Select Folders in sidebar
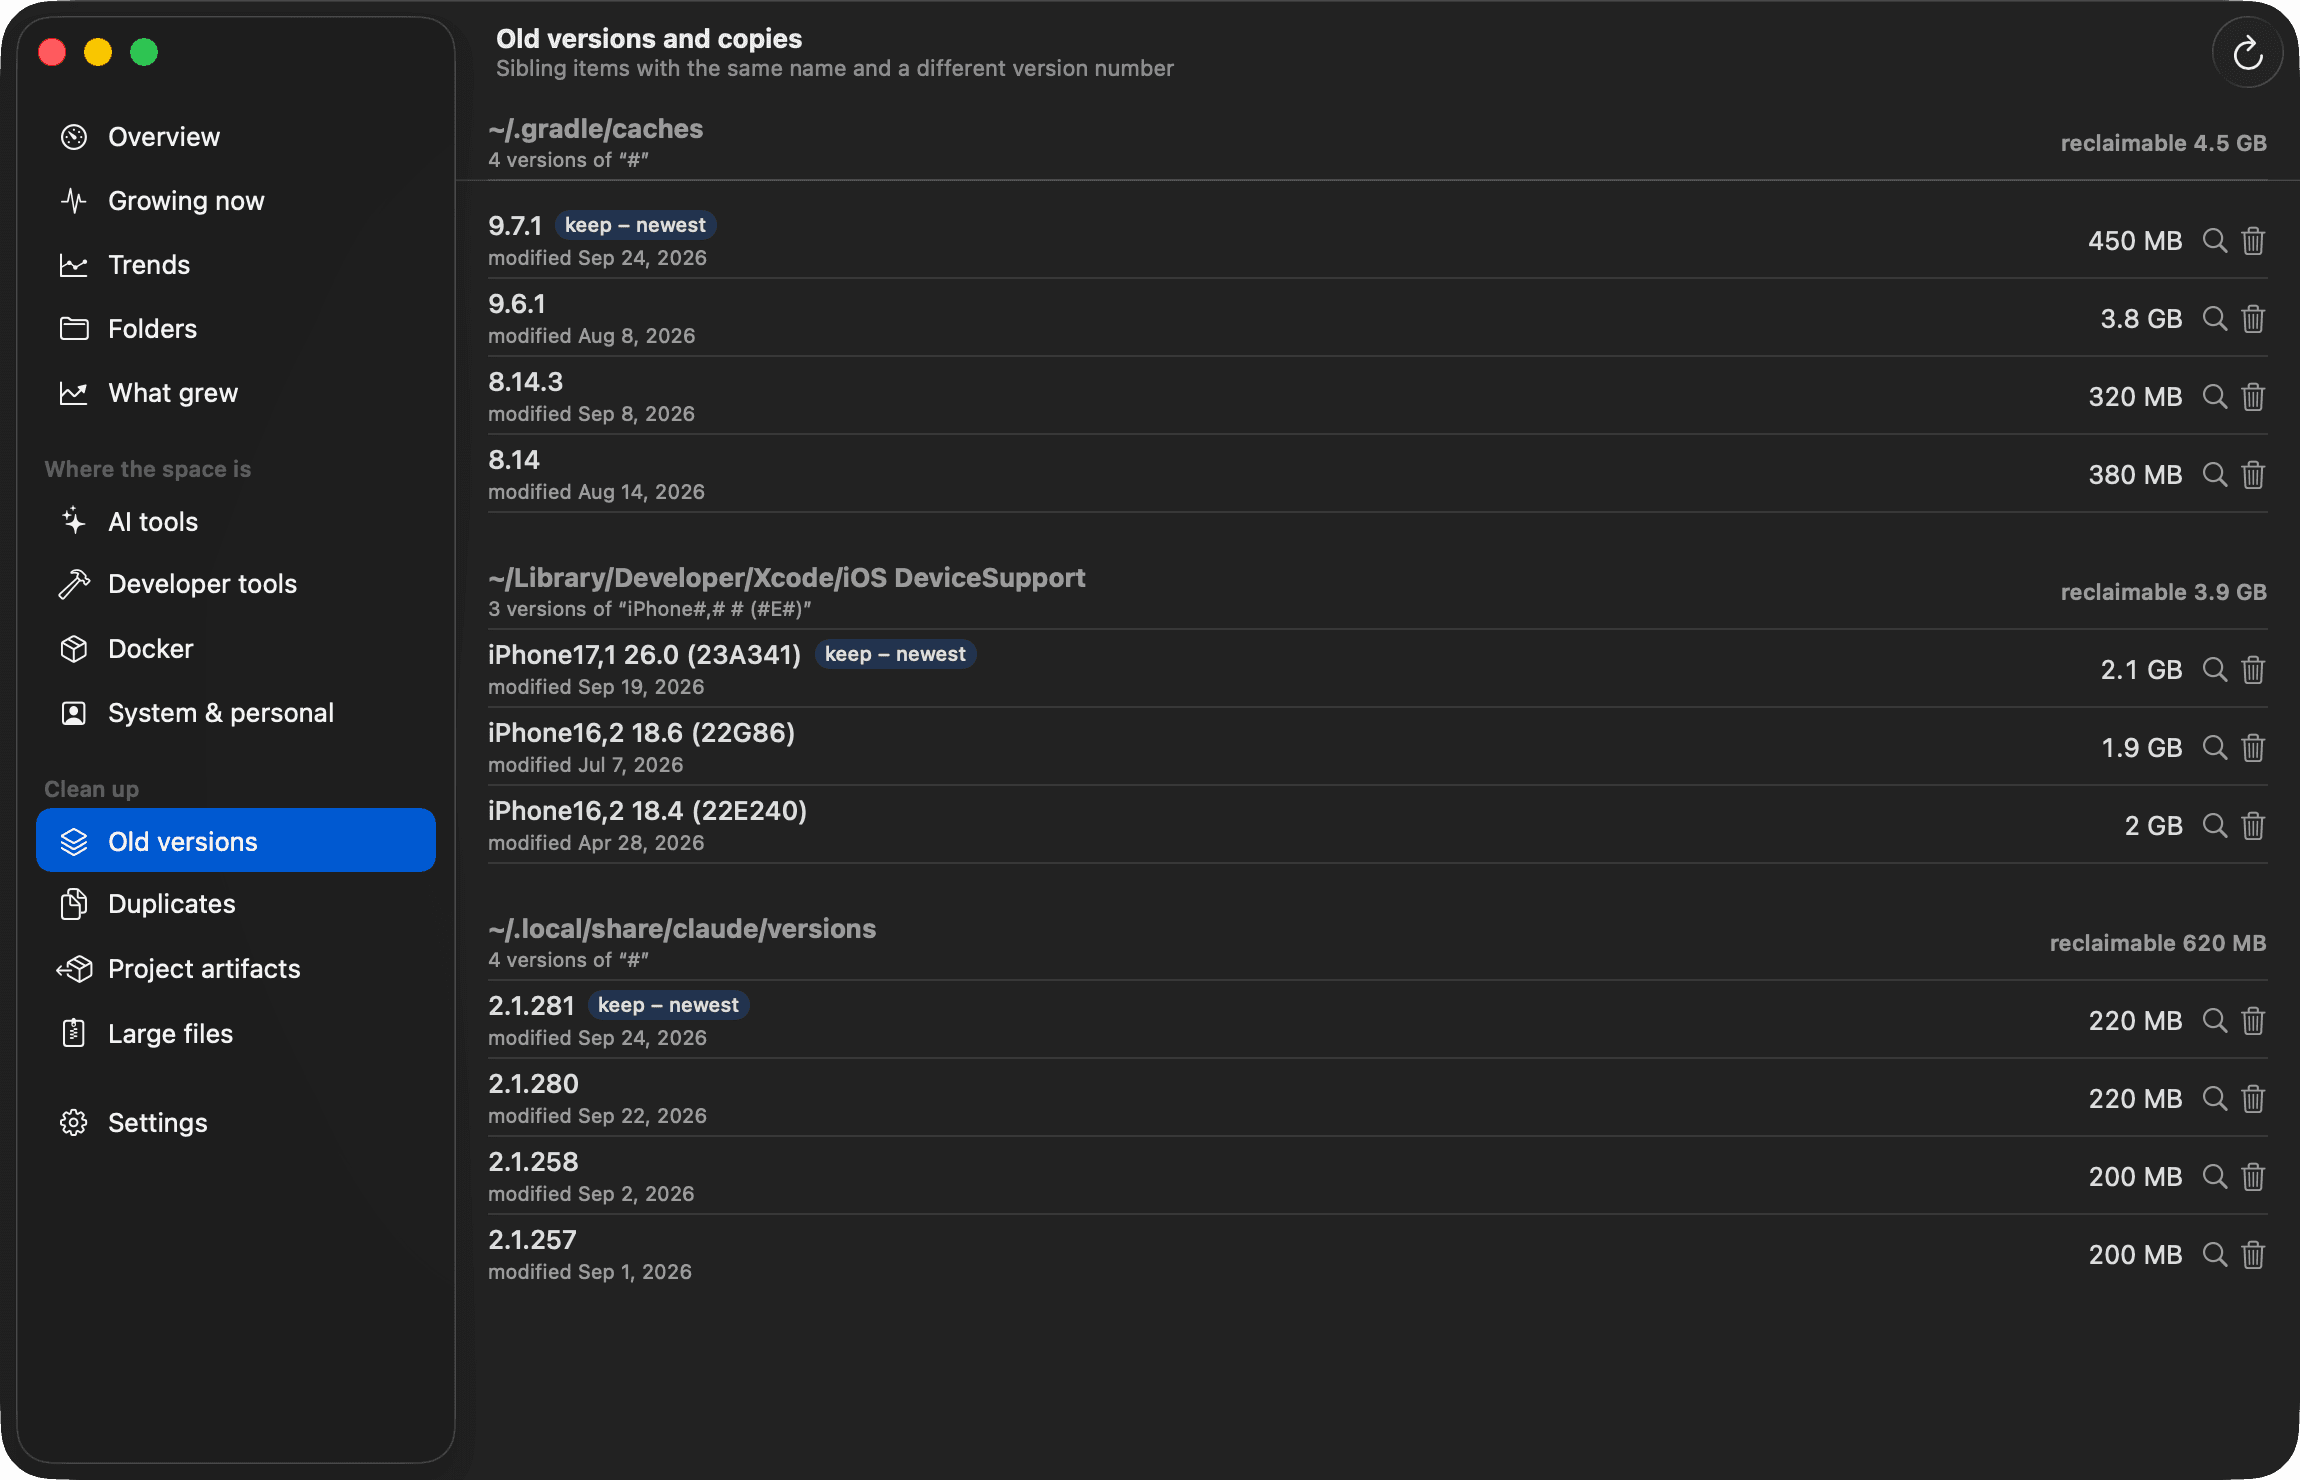The image size is (2300, 1480). pyautogui.click(x=236, y=329)
